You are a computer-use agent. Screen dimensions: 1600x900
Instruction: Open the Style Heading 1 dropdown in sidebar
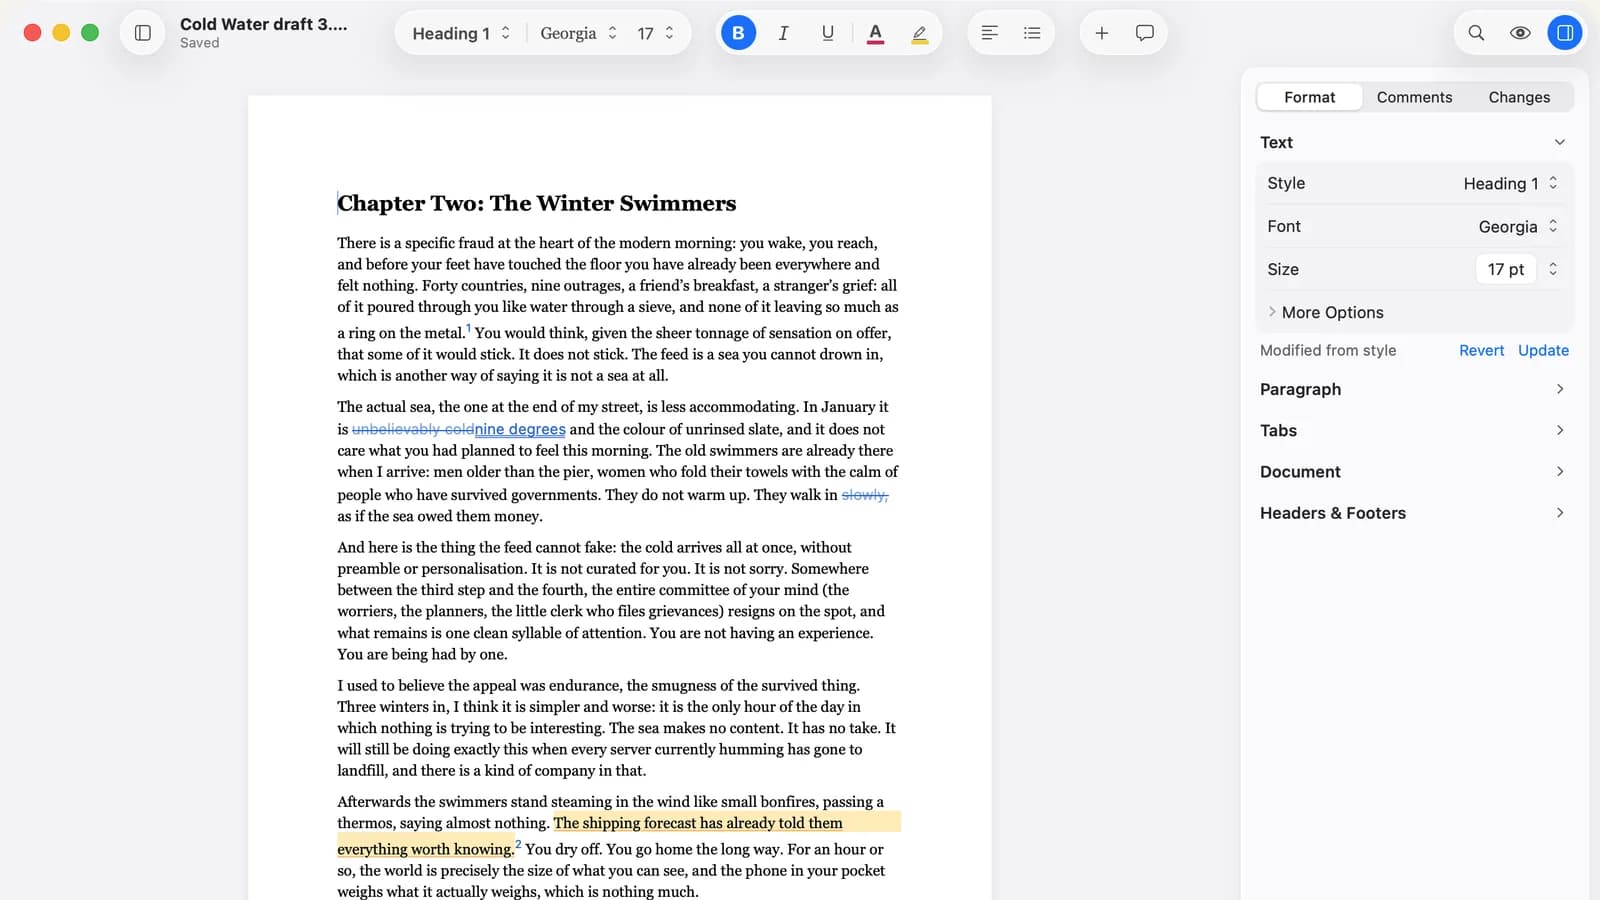pyautogui.click(x=1510, y=183)
